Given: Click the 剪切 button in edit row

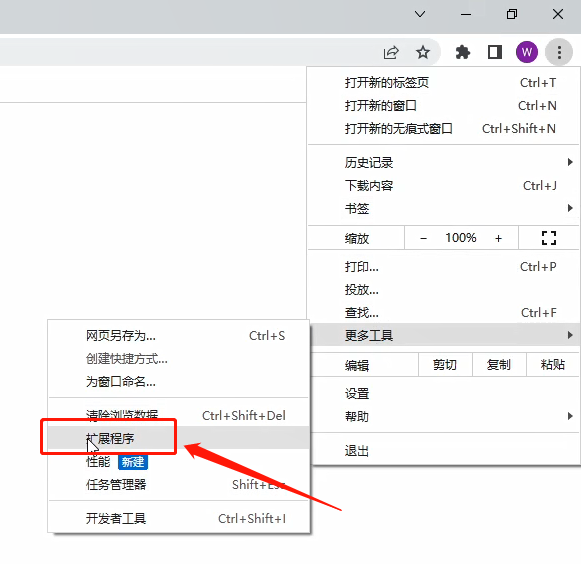Looking at the screenshot, I should [445, 365].
